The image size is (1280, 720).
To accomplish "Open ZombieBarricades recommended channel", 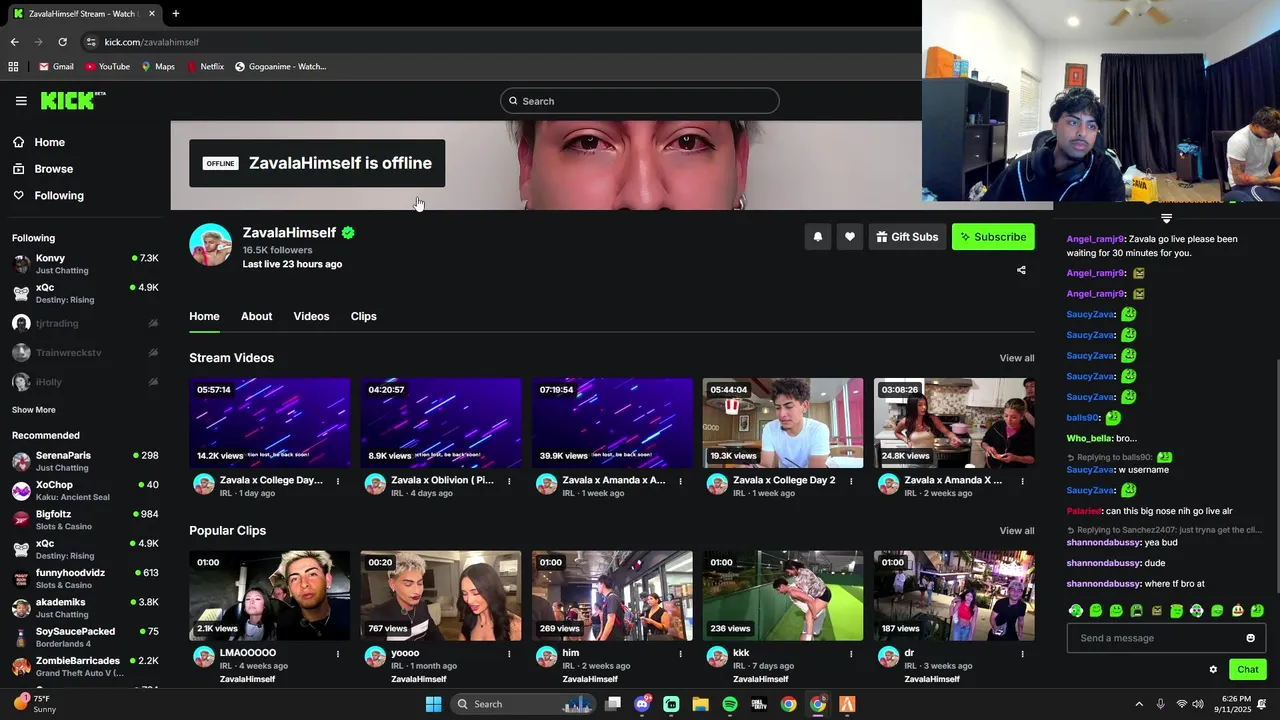I will click(x=85, y=666).
